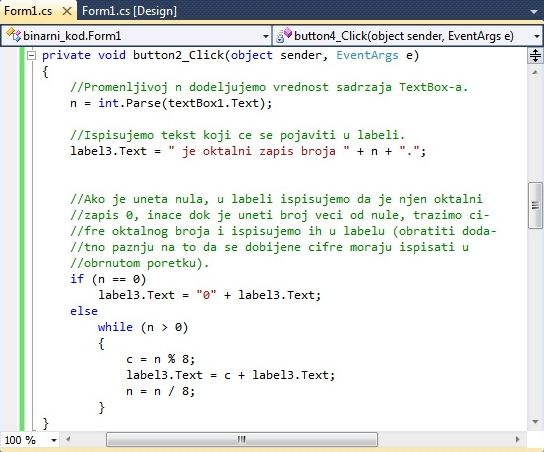544x452 pixels.
Task: Open the 100 % zoom dropdown
Action: tap(54, 441)
